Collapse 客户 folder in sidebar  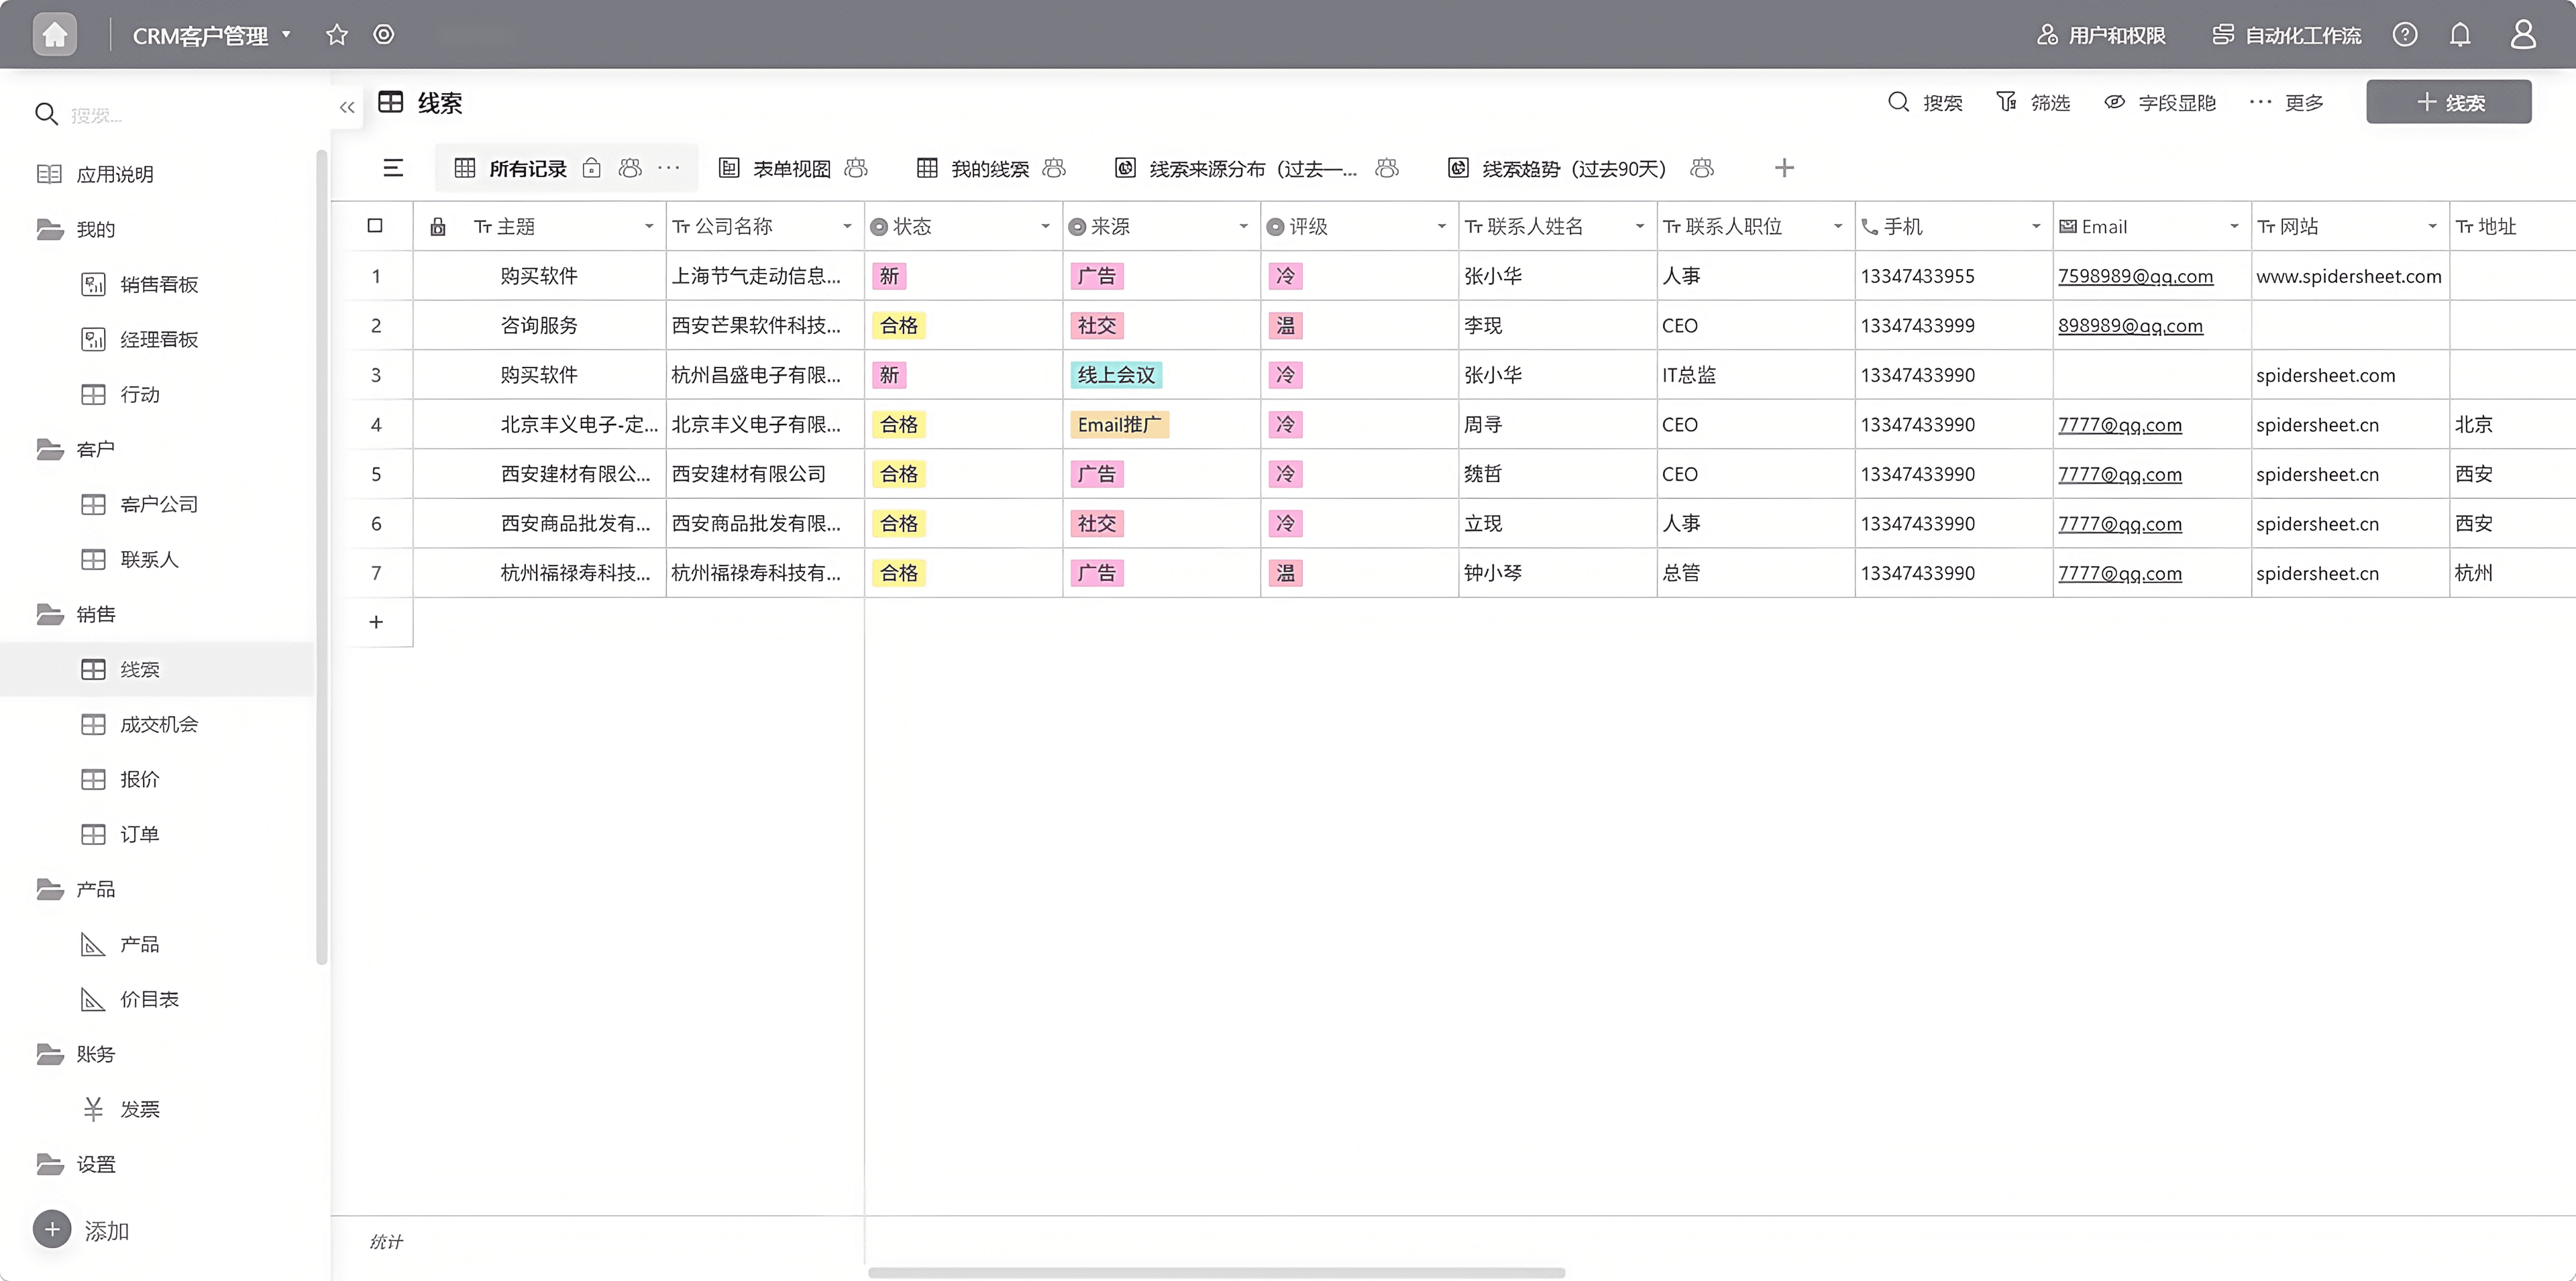point(76,450)
